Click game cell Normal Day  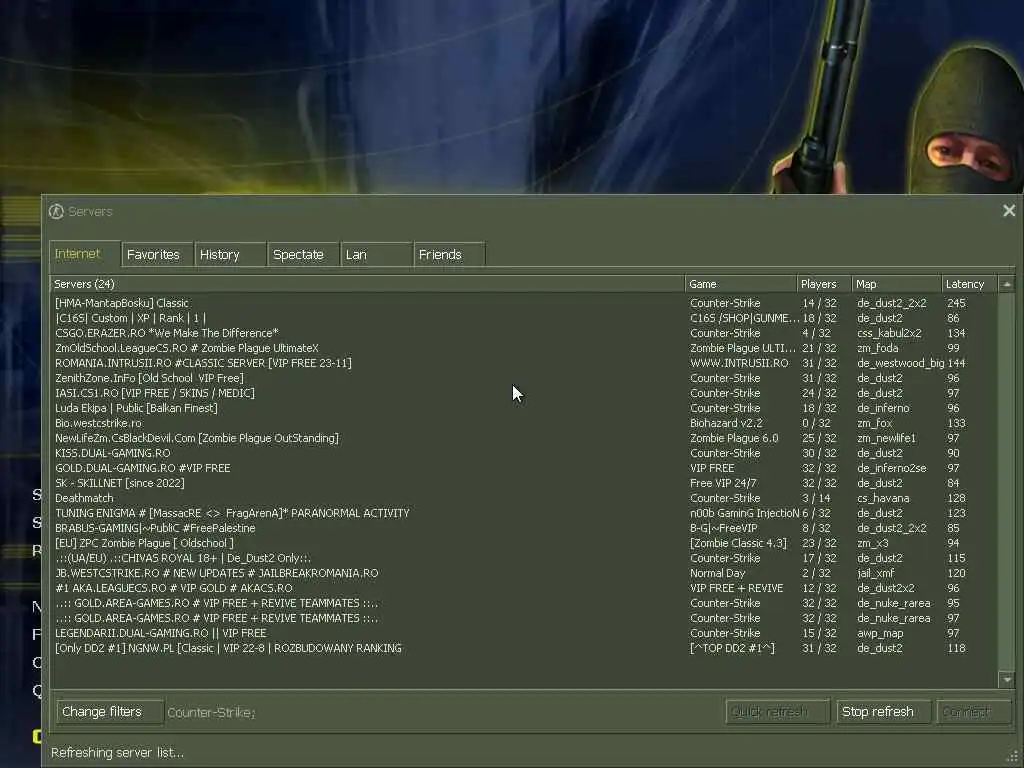(x=717, y=573)
